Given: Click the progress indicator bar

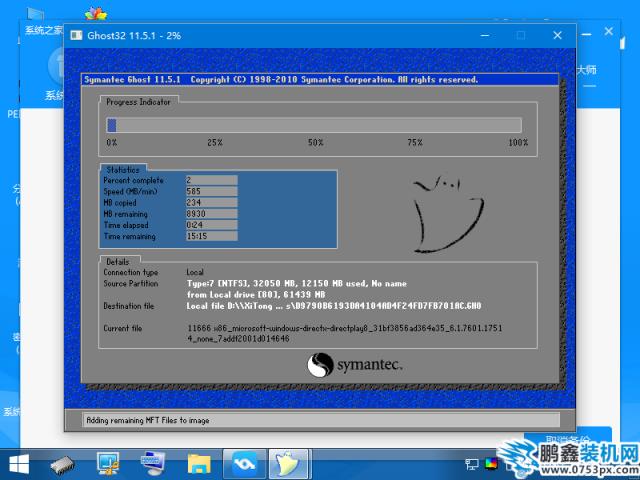Looking at the screenshot, I should point(314,125).
